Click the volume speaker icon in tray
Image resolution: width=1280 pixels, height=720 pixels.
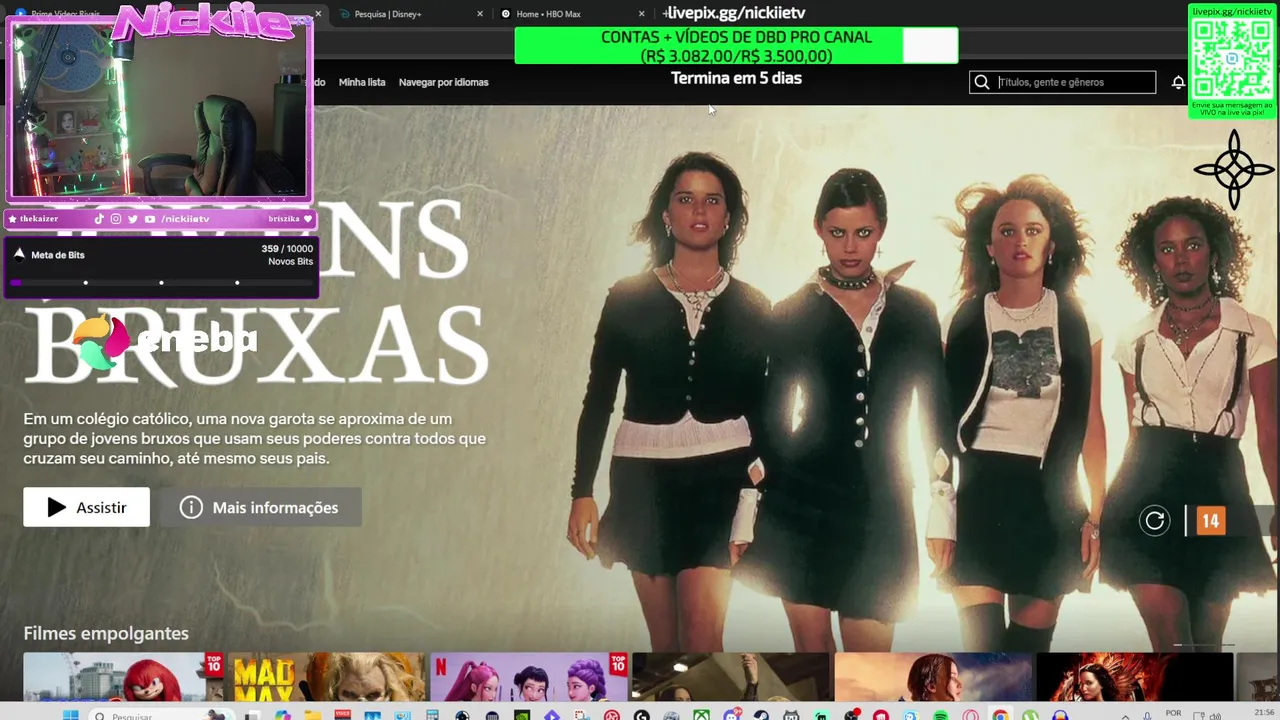point(1216,716)
